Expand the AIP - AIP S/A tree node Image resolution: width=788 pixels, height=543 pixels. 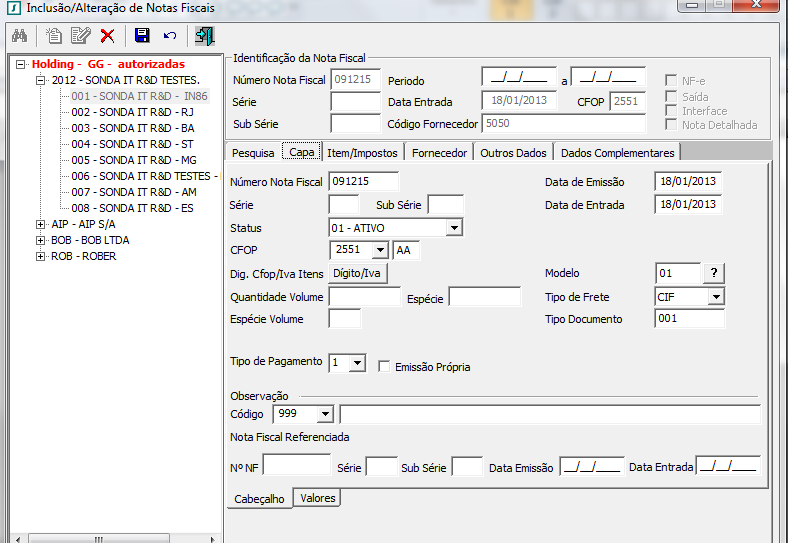point(40,225)
